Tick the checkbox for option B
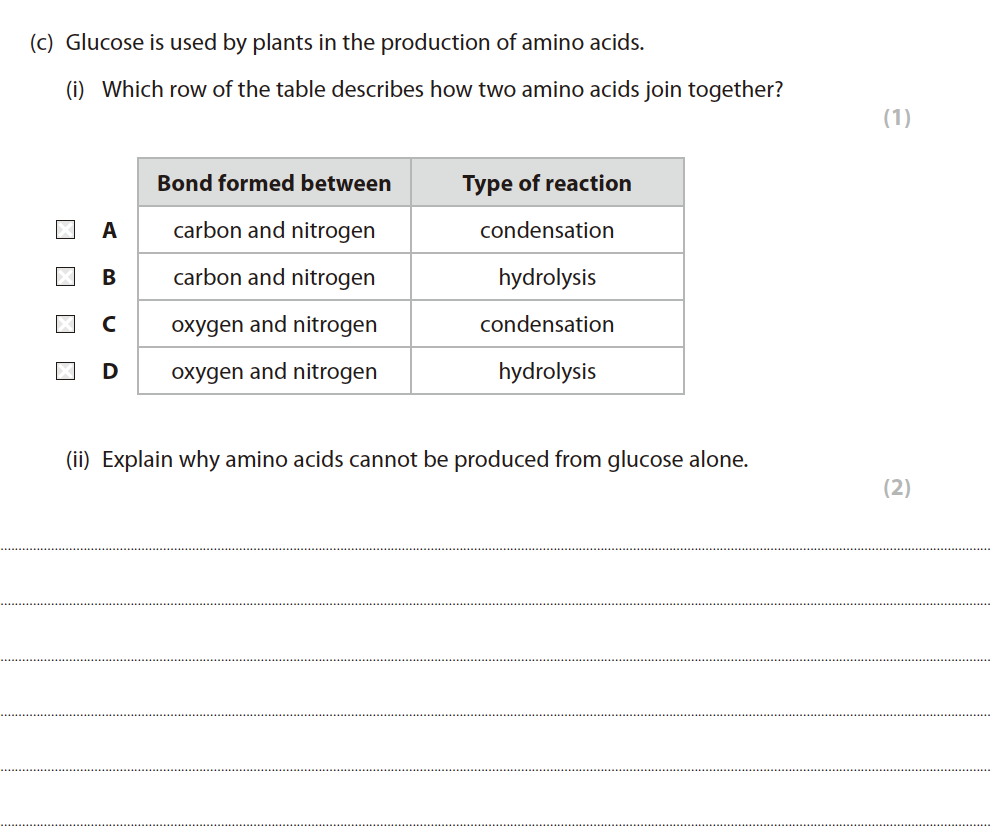The image size is (992, 834). 65,277
